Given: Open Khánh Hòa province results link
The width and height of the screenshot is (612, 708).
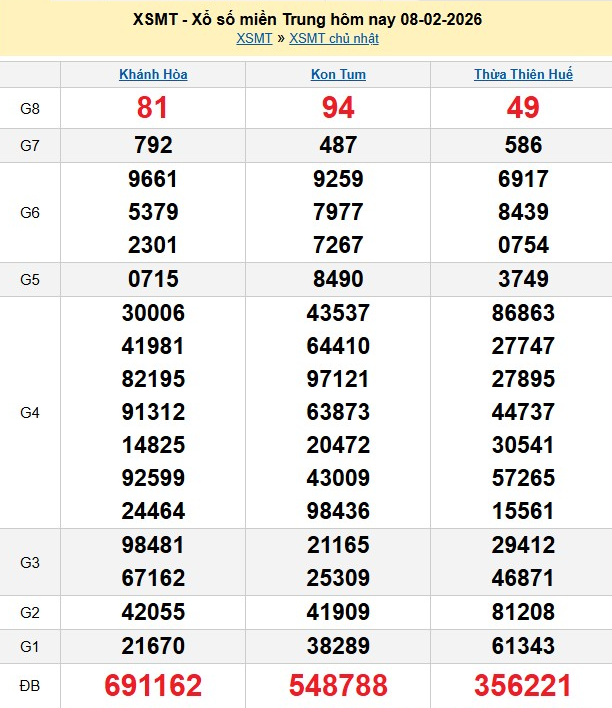Looking at the screenshot, I should click(x=153, y=75).
